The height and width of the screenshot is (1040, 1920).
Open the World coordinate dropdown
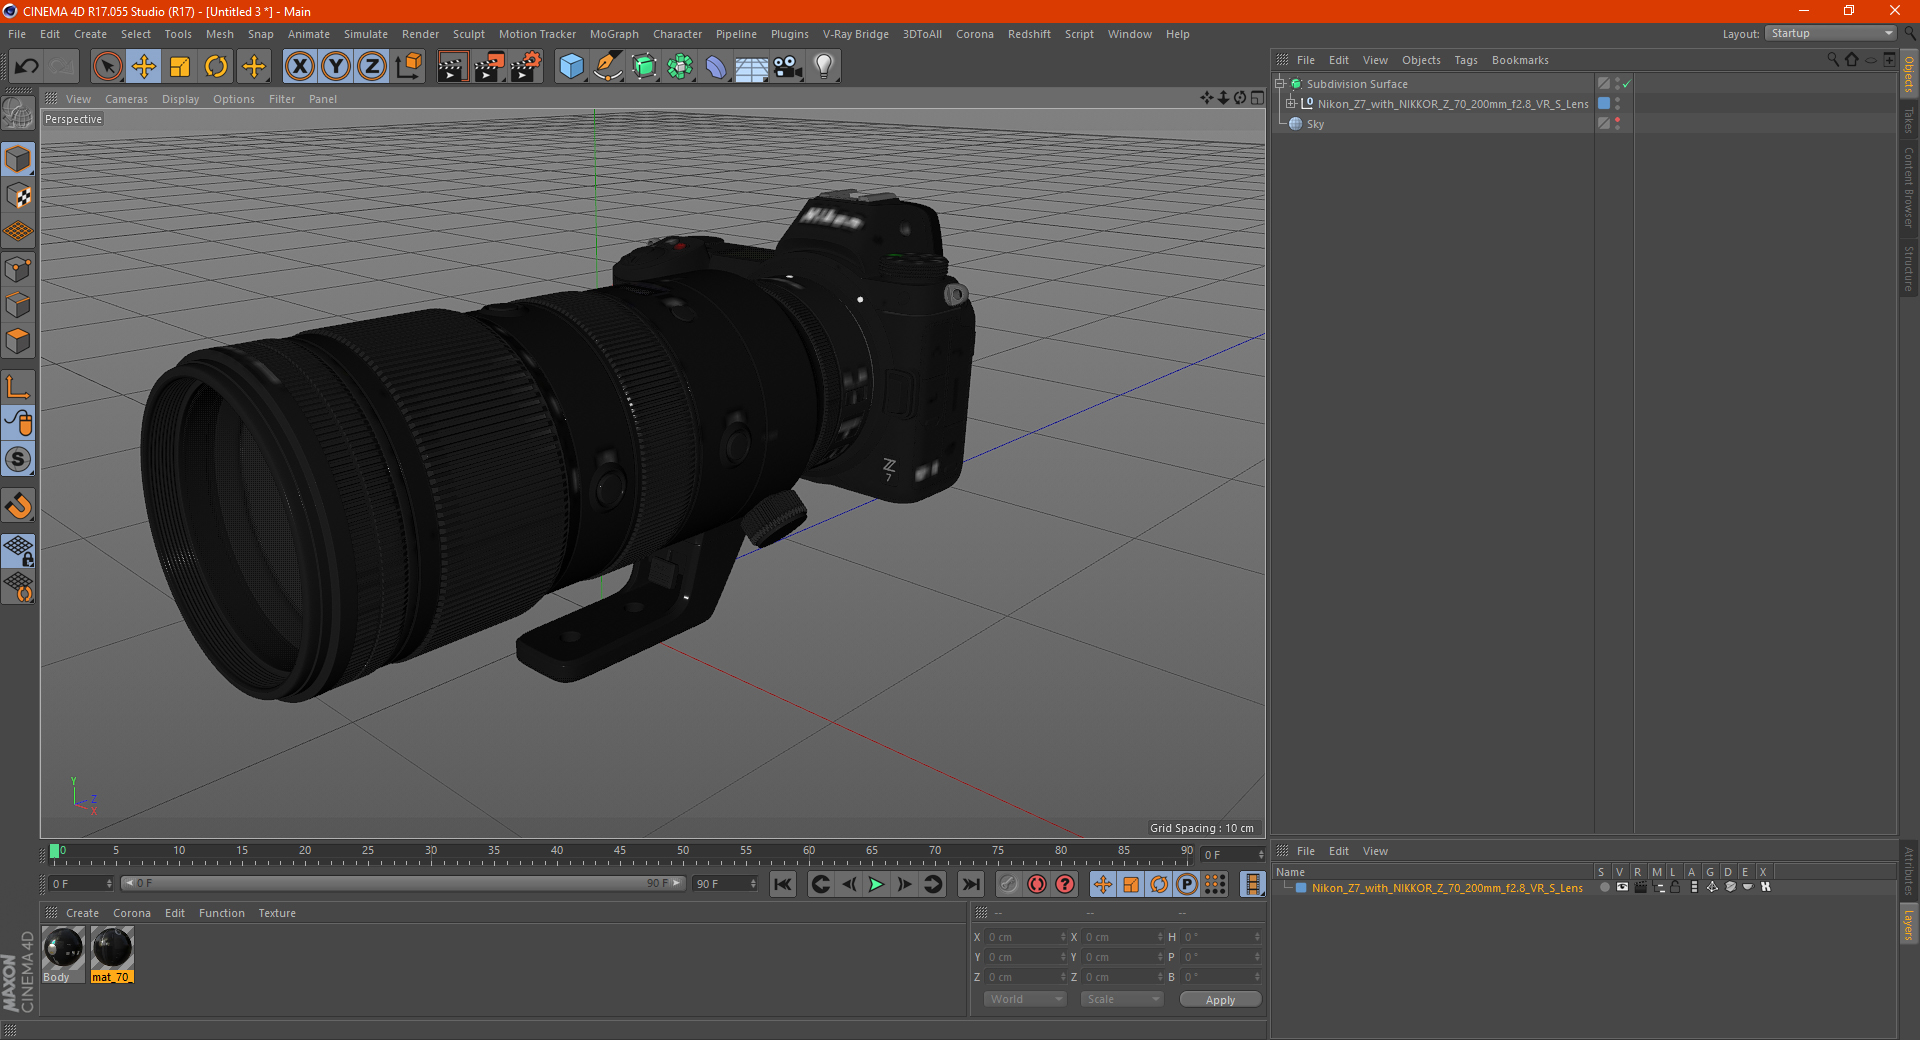pyautogui.click(x=1025, y=999)
